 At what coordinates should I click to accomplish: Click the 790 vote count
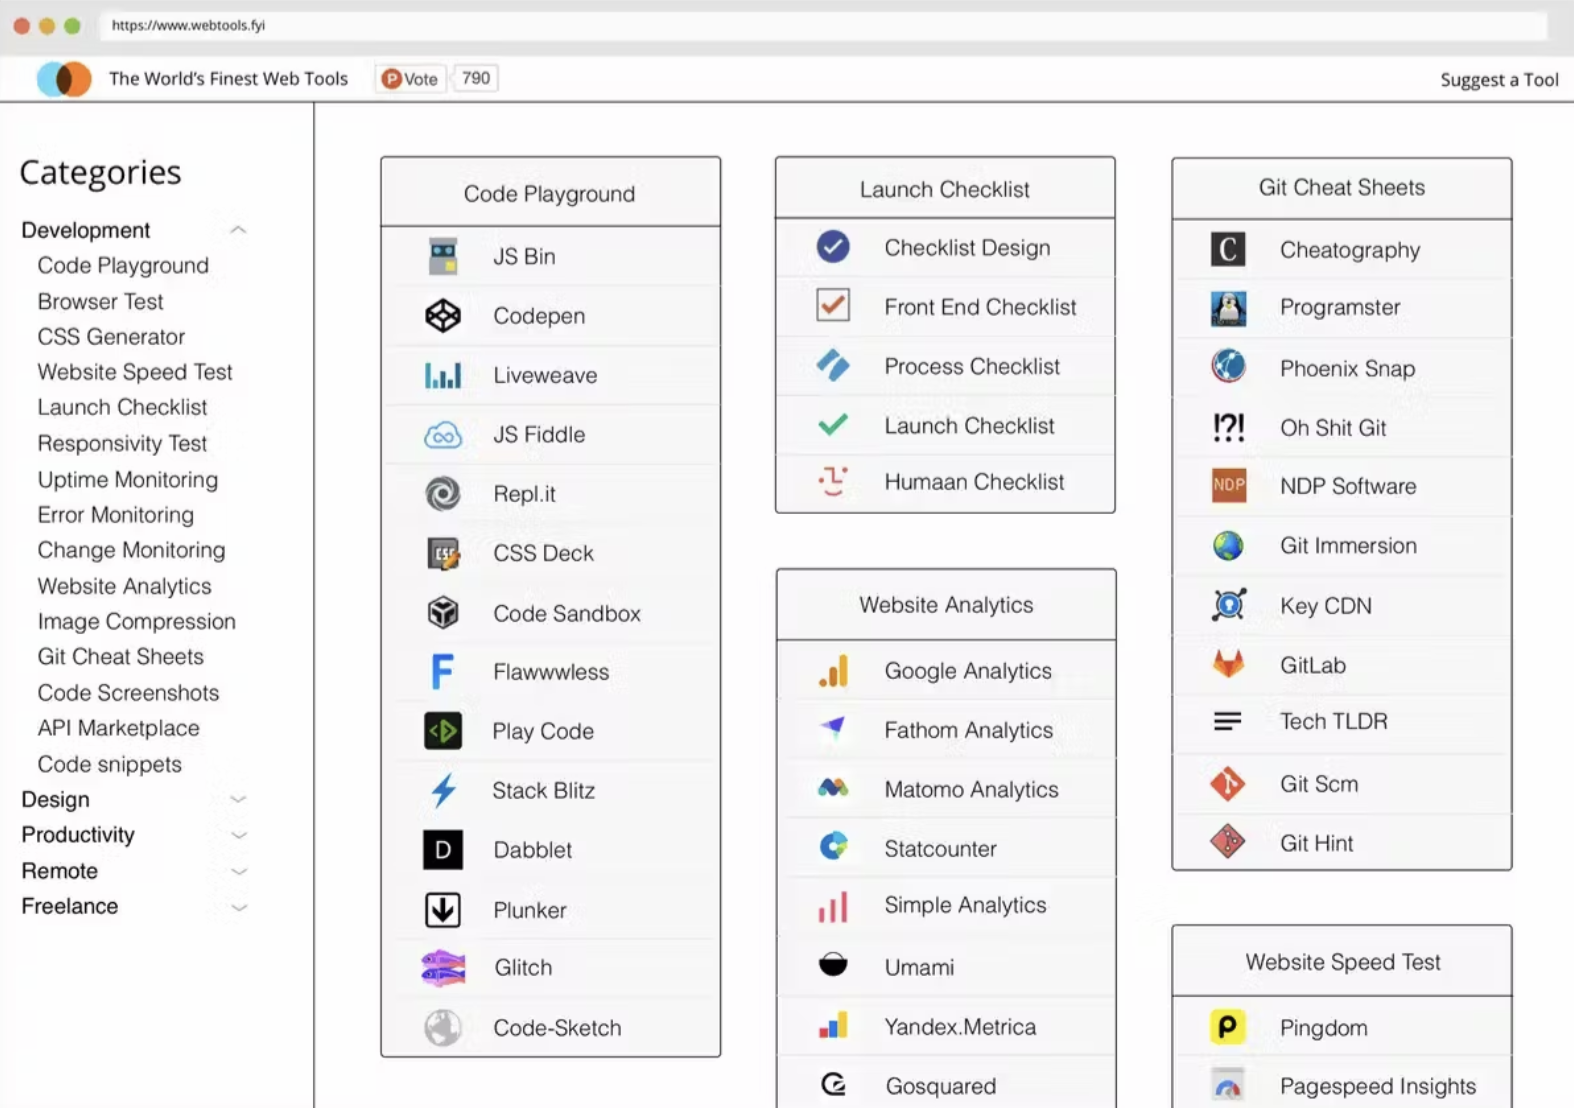tap(476, 78)
